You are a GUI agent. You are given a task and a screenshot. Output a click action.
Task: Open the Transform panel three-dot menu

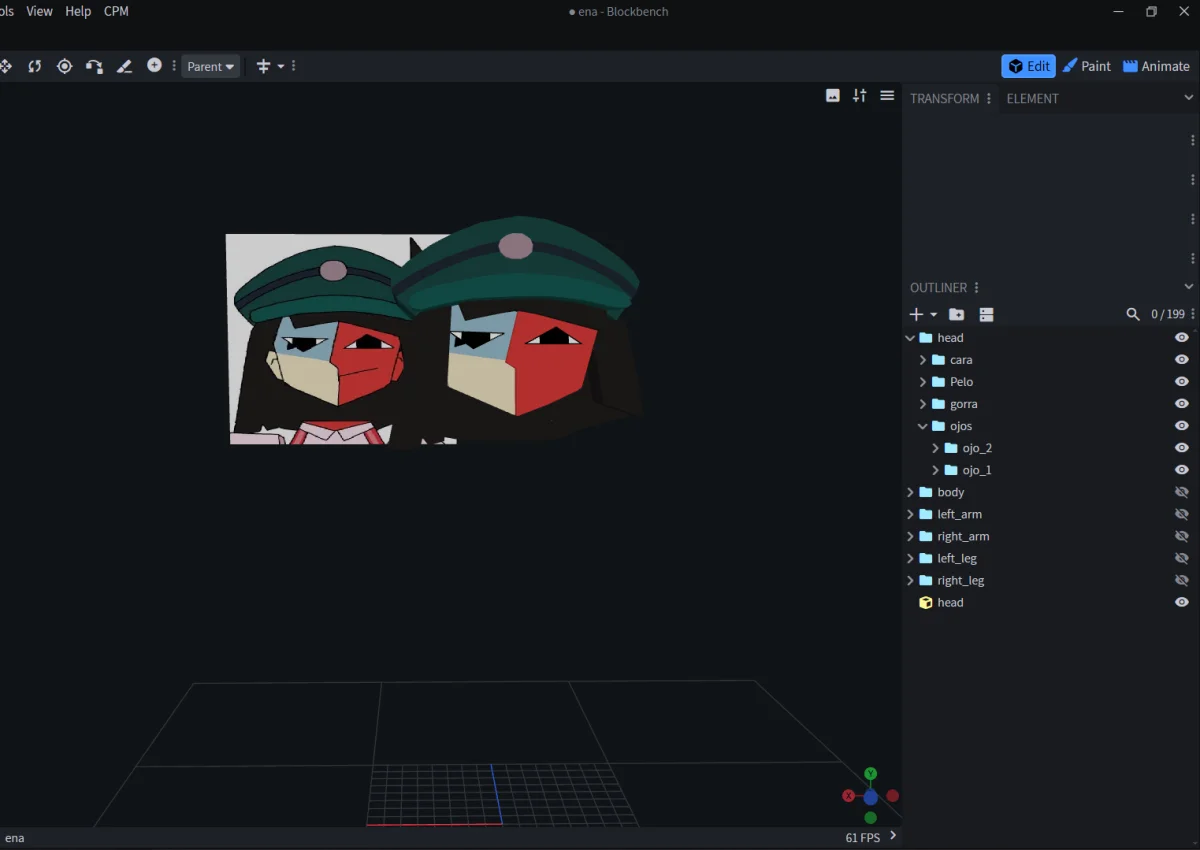[989, 98]
